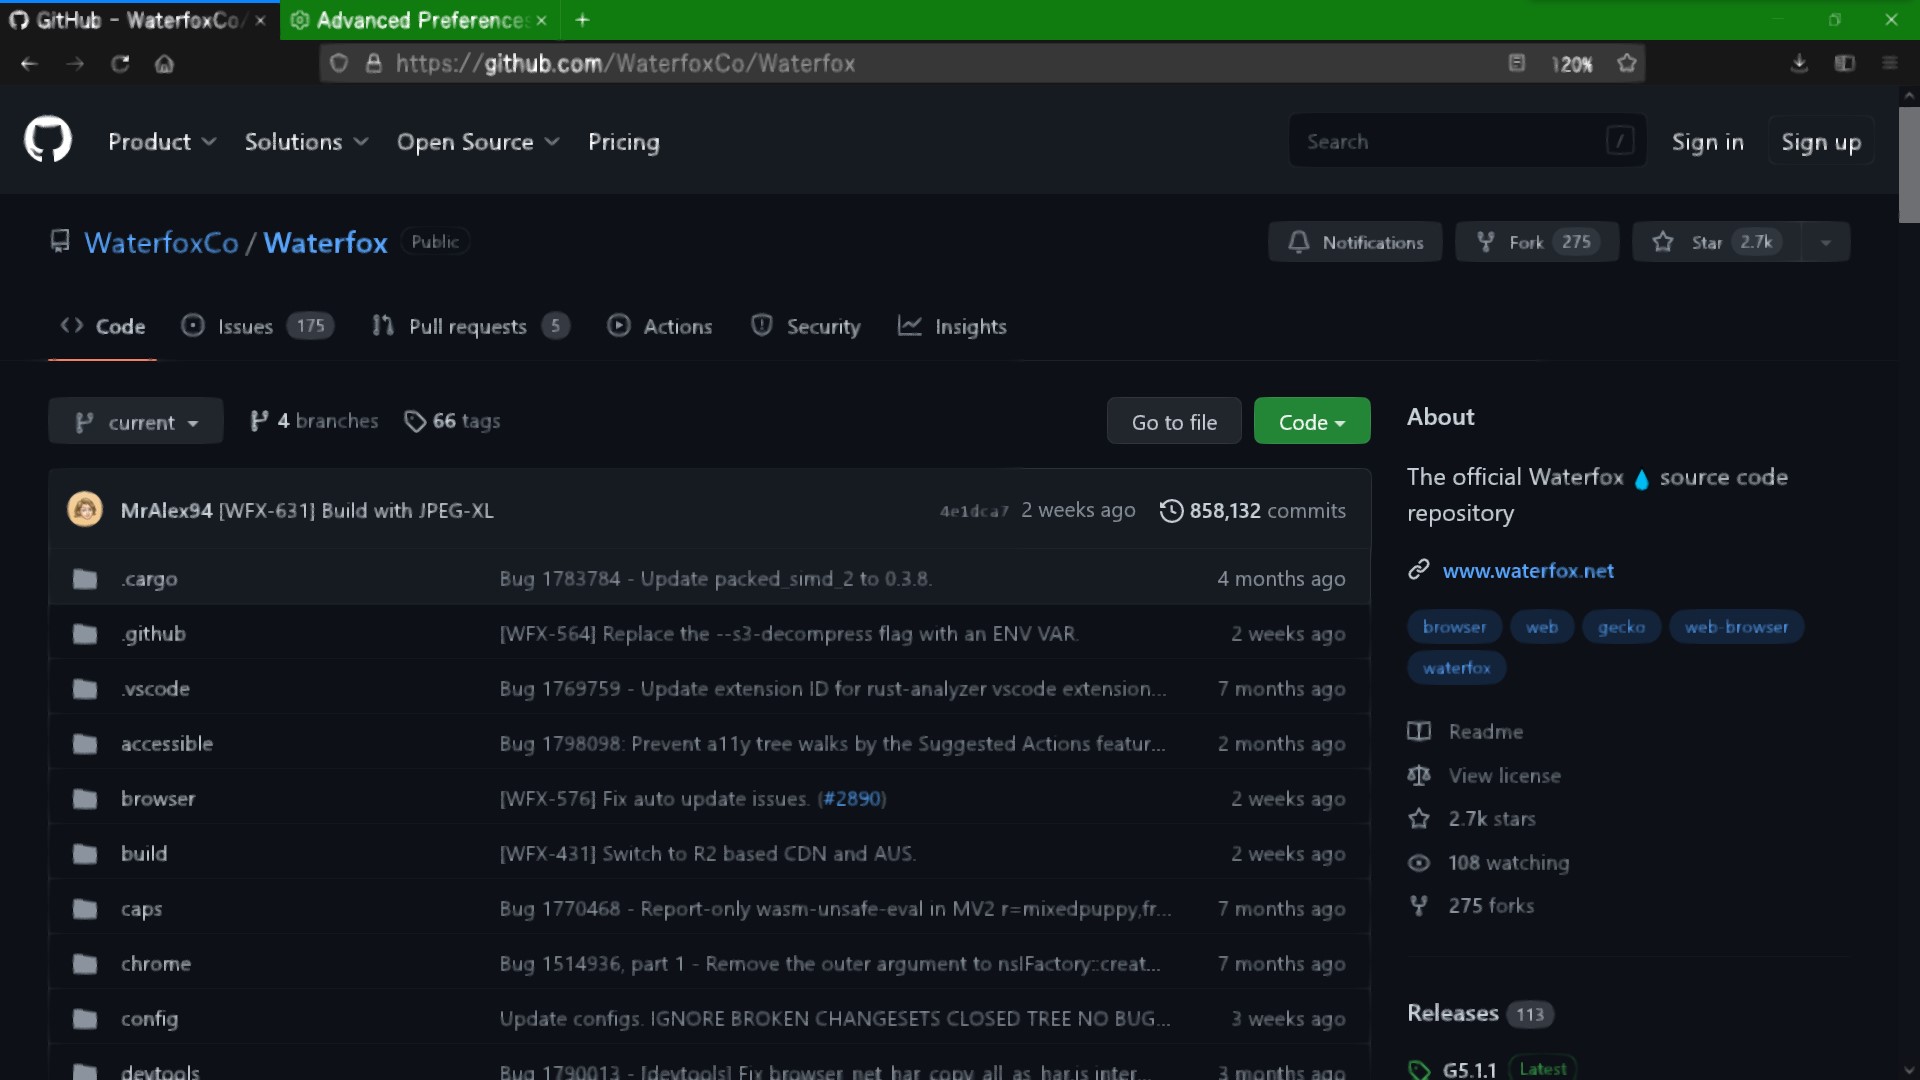Open the green Code dropdown

pos(1311,421)
